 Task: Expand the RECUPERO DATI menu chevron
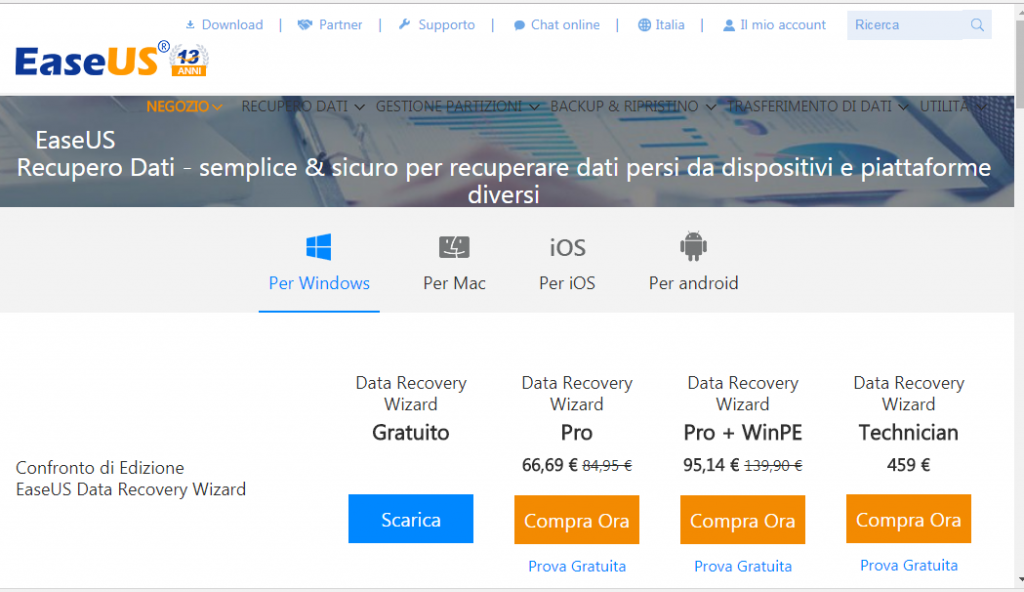click(x=359, y=107)
